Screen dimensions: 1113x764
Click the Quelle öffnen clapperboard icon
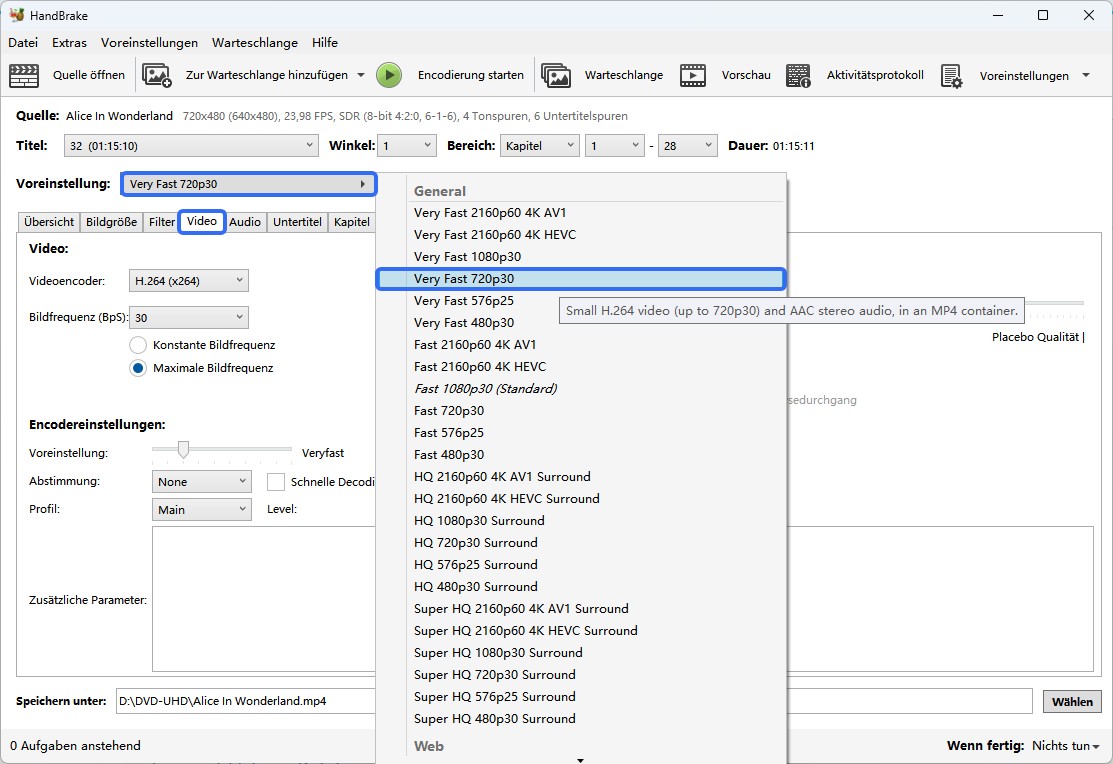coord(24,75)
